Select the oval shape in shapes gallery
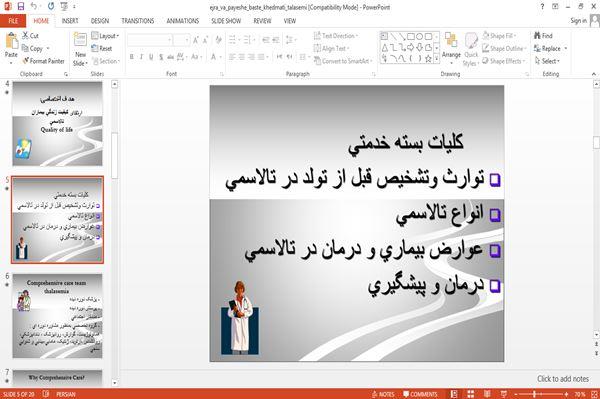 pos(419,37)
